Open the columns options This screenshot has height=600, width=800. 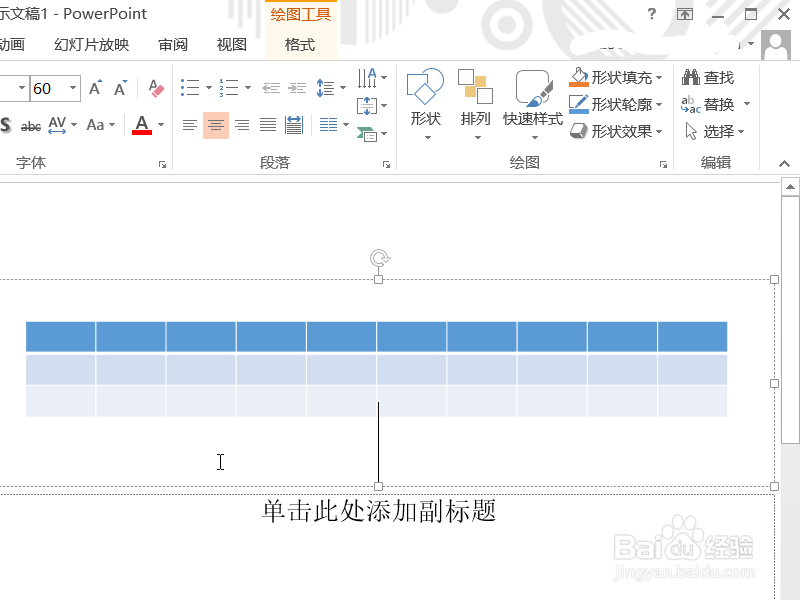pyautogui.click(x=334, y=124)
